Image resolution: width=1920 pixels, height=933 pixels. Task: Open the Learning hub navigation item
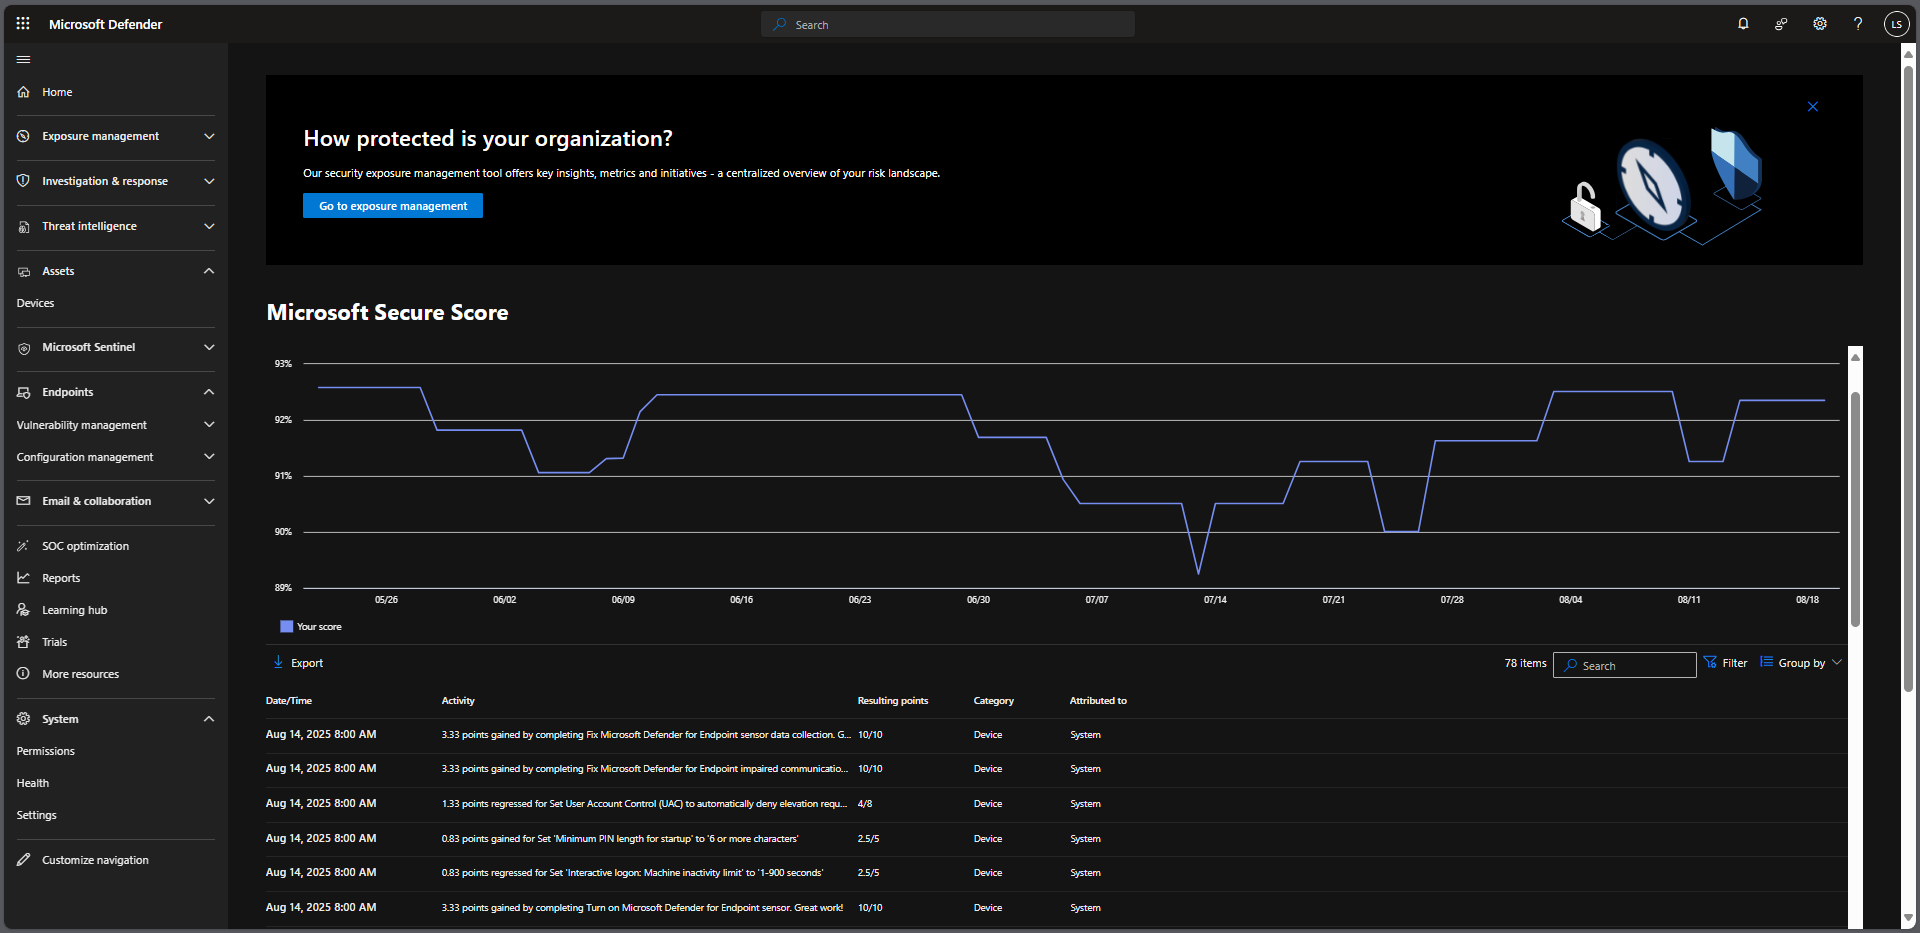[x=74, y=610]
